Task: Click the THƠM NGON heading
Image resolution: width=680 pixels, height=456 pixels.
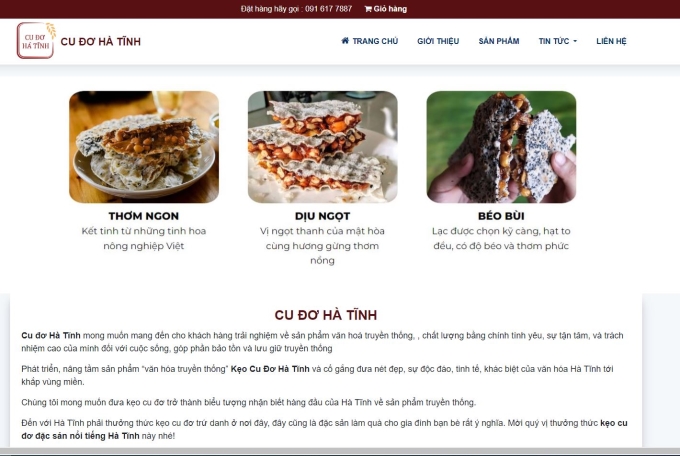Action: (x=144, y=216)
